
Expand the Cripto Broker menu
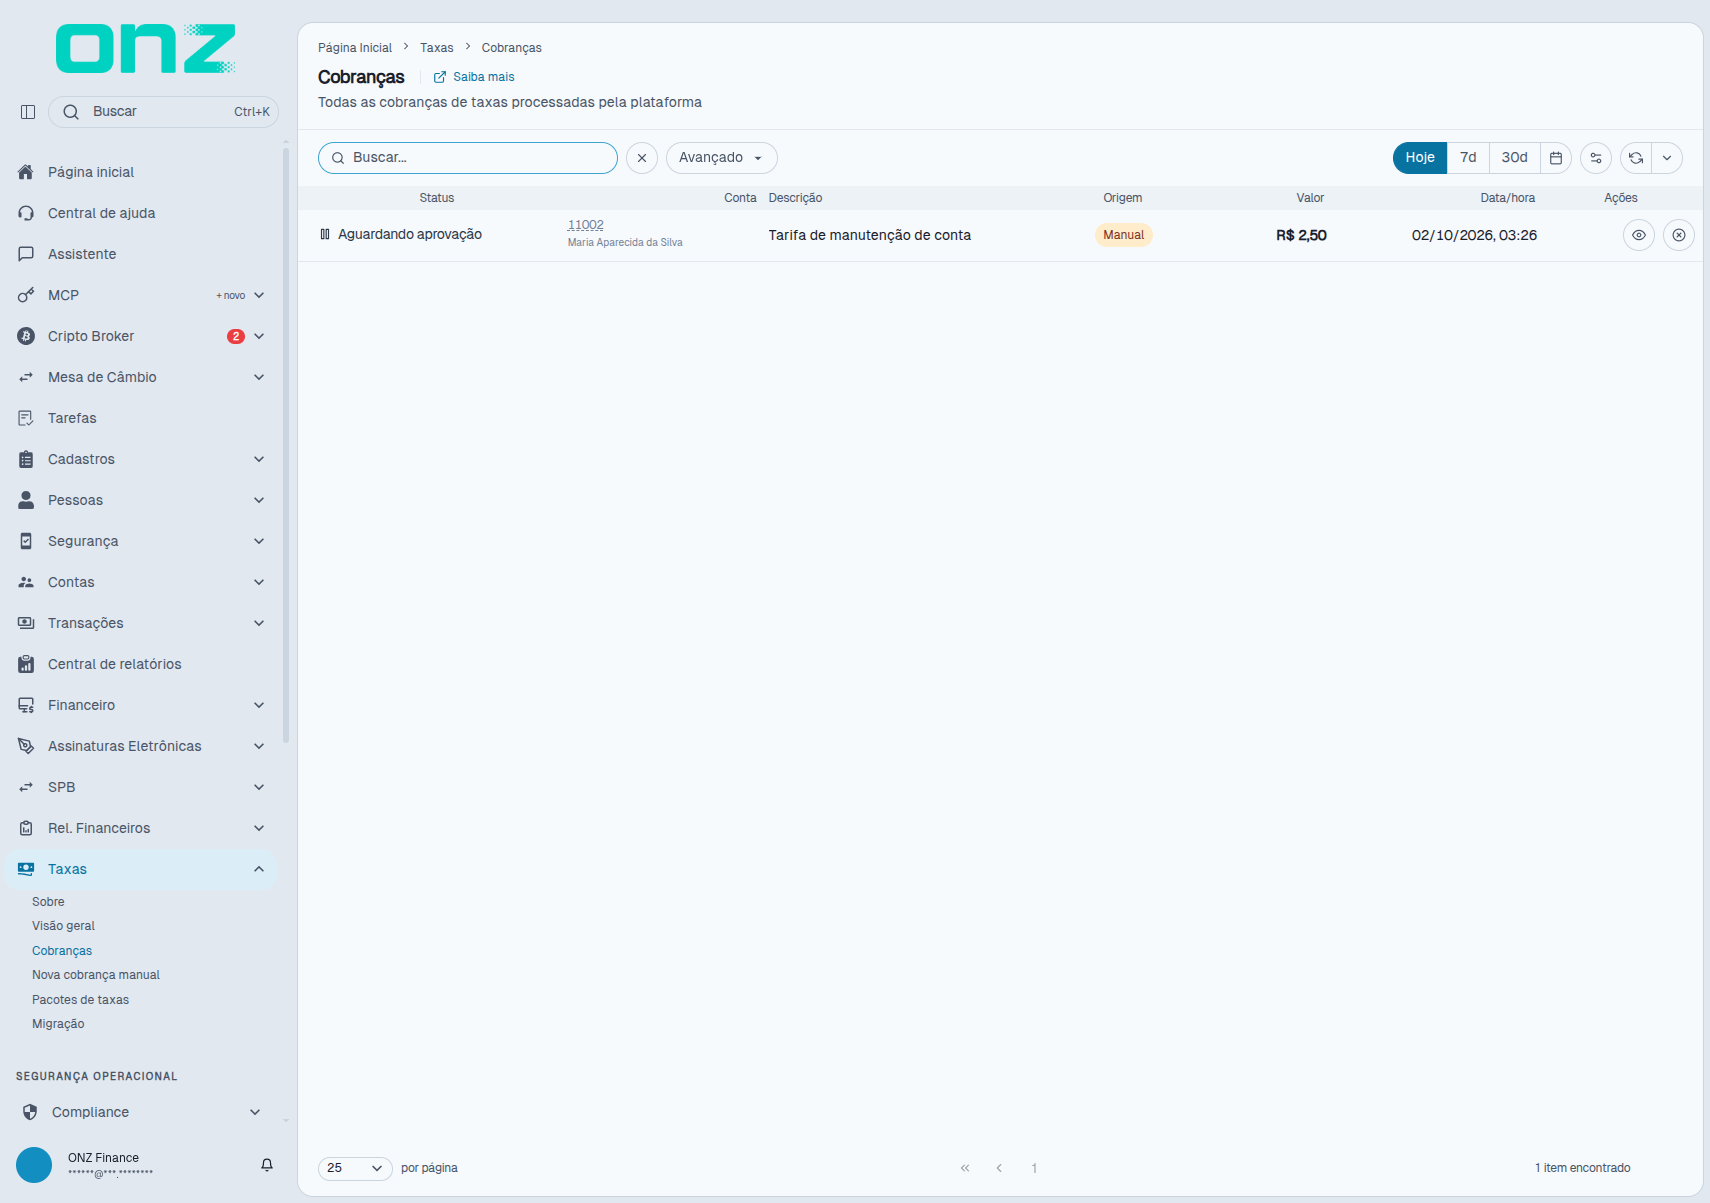pyautogui.click(x=140, y=336)
